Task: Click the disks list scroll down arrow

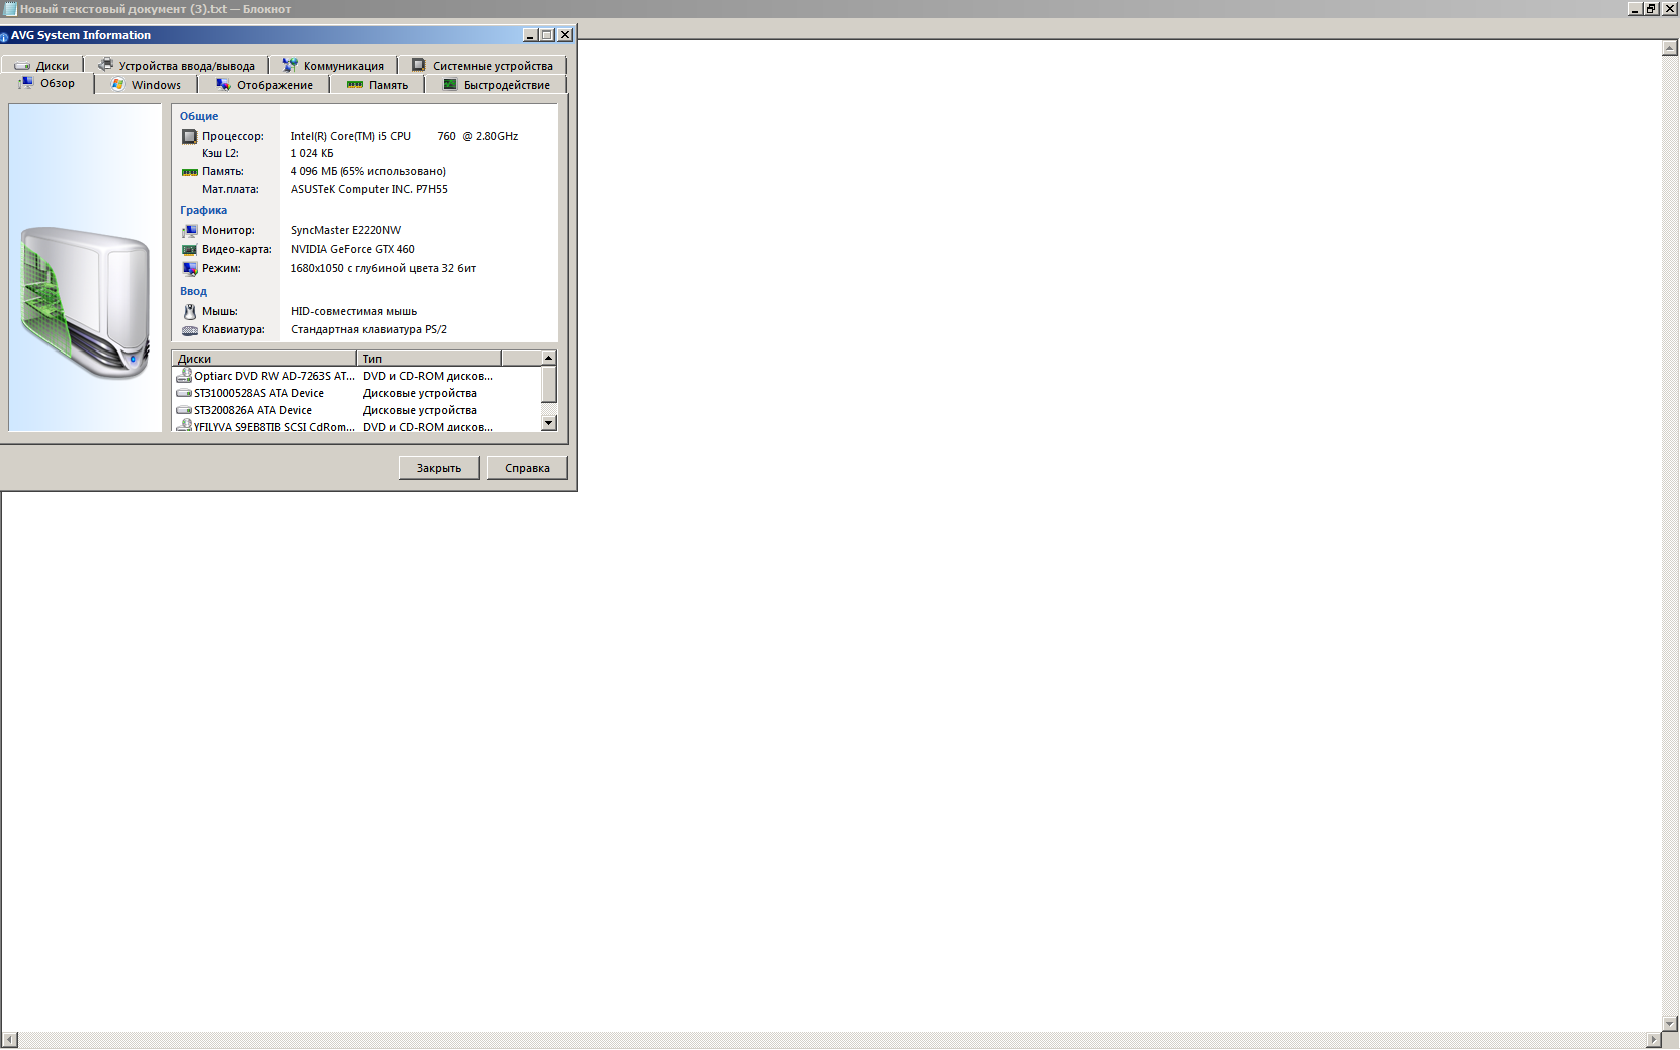Action: [548, 423]
